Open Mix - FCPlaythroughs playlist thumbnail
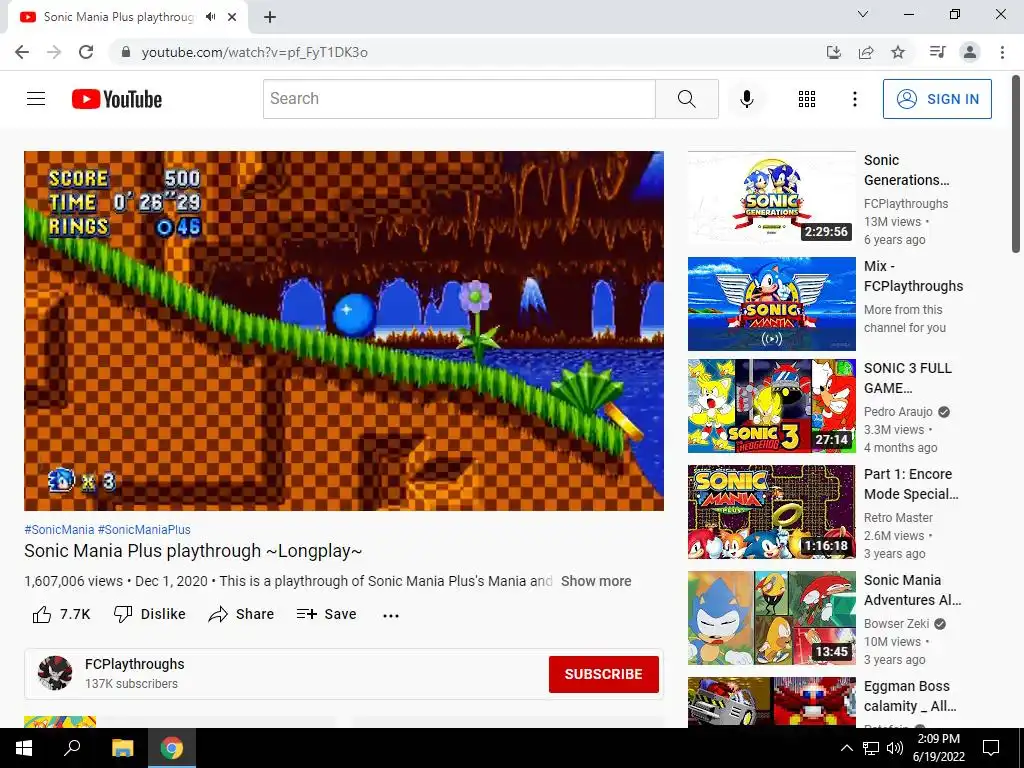This screenshot has height=768, width=1024. (771, 304)
